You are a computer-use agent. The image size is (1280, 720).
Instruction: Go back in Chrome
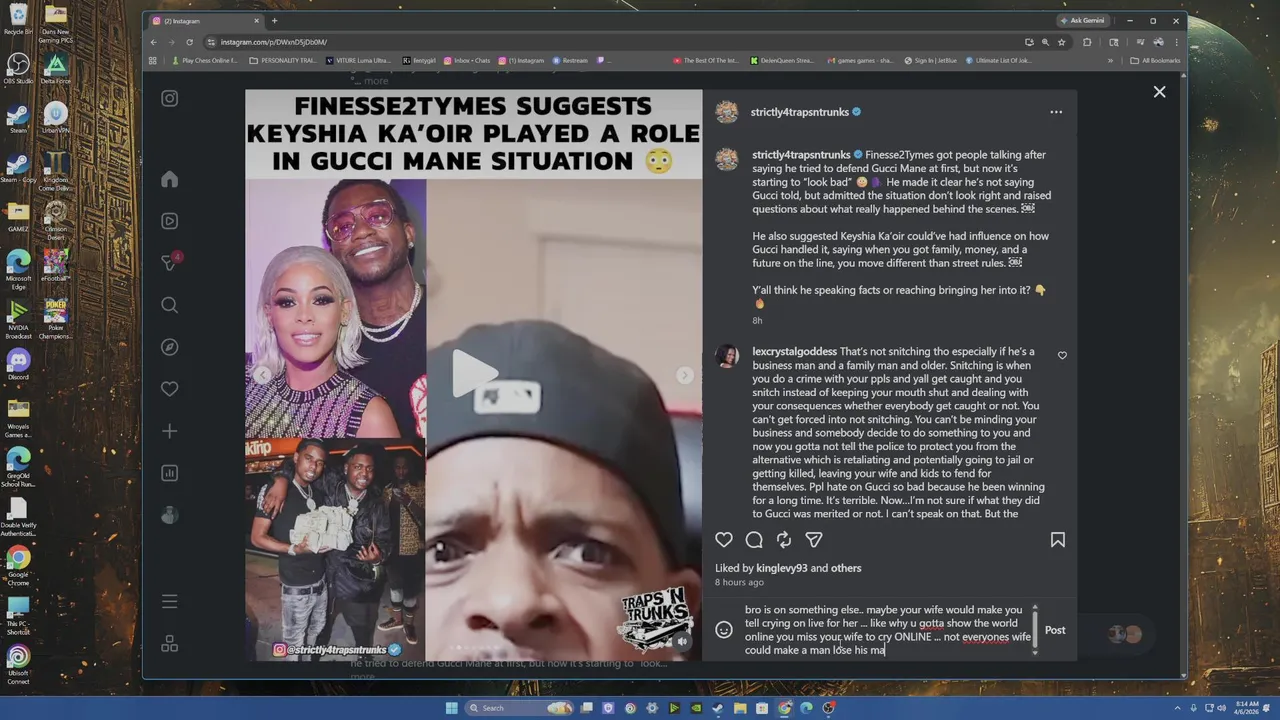[x=153, y=42]
